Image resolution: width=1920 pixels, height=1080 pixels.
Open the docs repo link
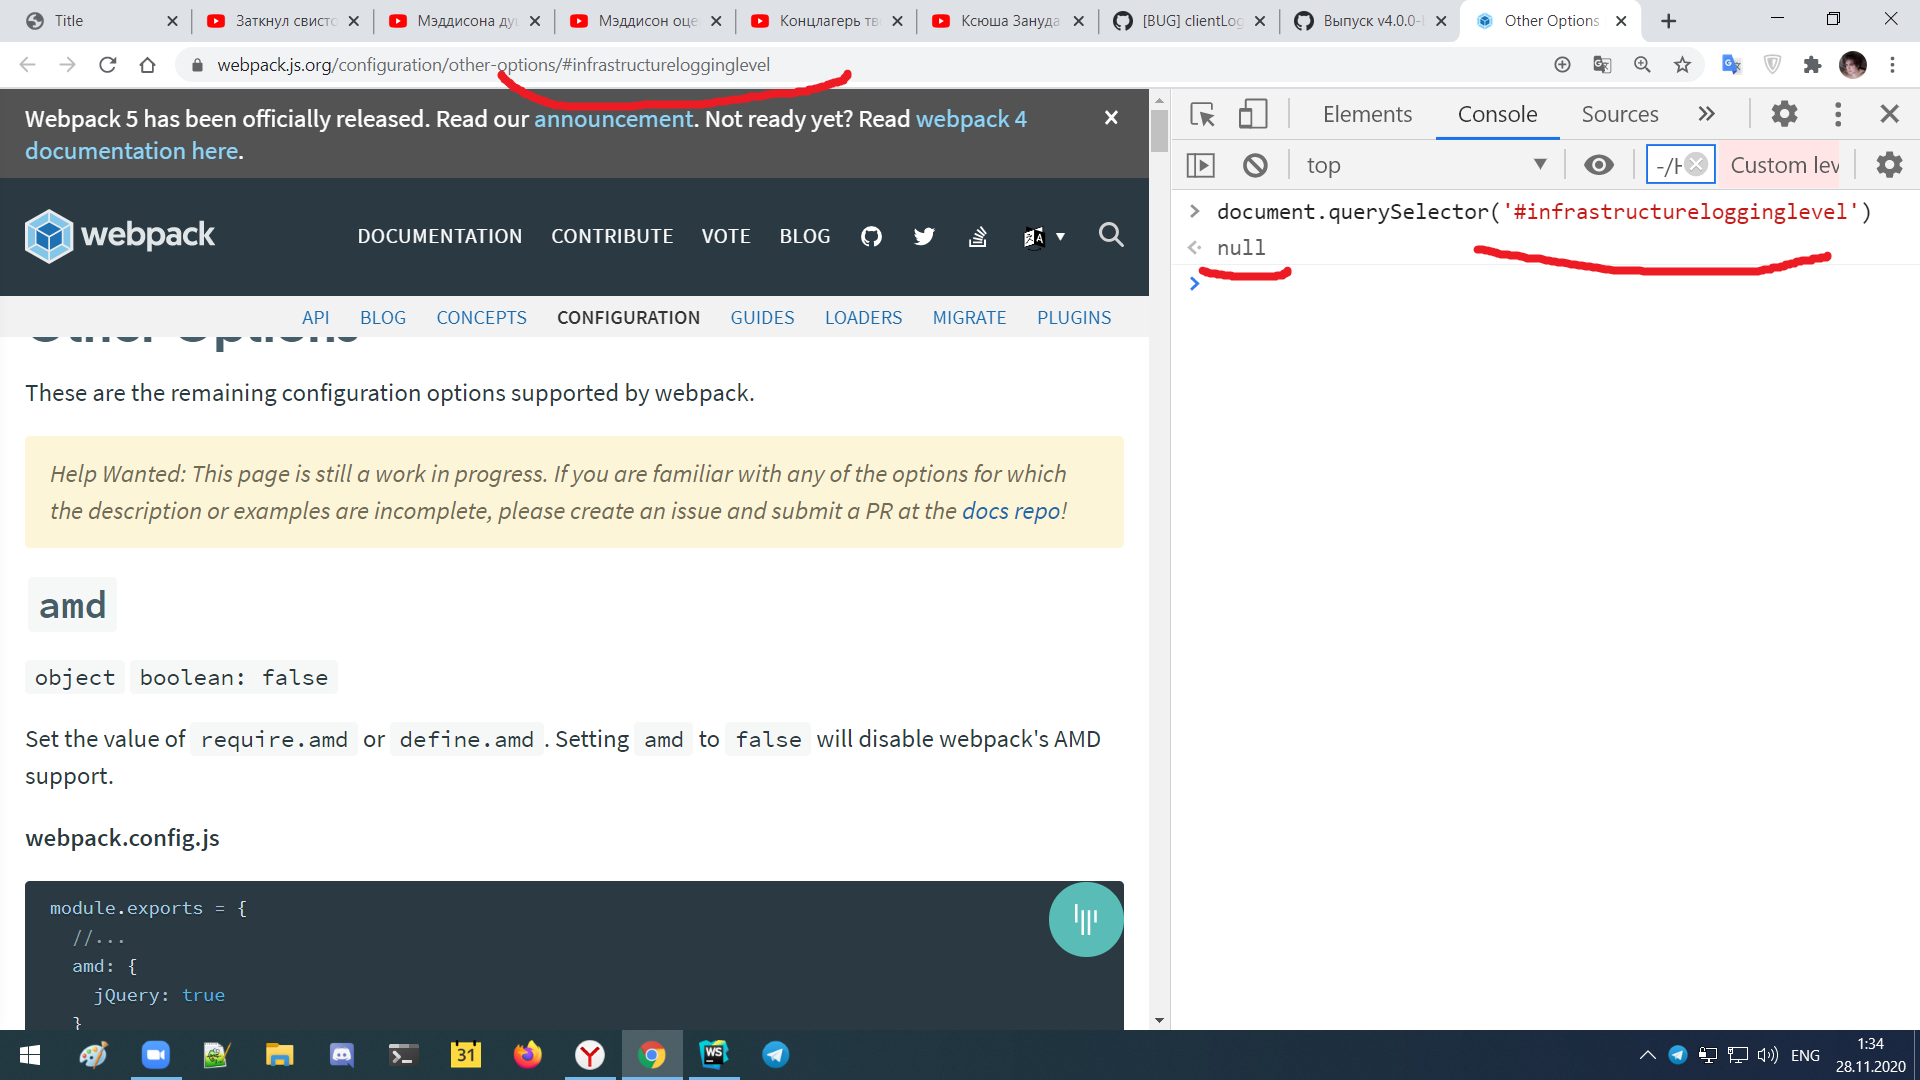1008,510
